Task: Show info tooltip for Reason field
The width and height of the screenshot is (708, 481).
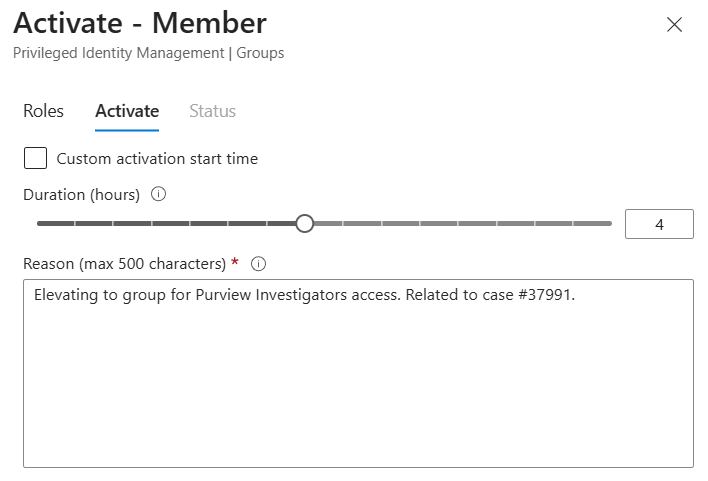Action: pyautogui.click(x=258, y=264)
